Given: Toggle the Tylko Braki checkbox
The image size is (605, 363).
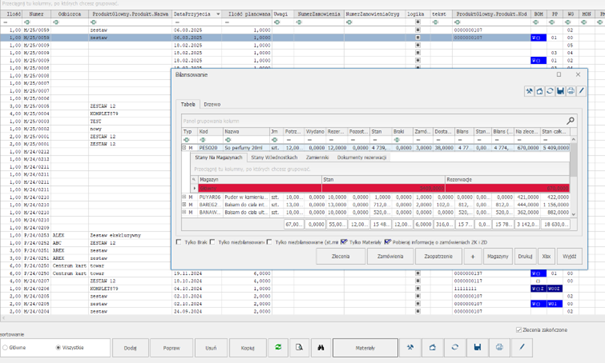Looking at the screenshot, I should [x=178, y=242].
